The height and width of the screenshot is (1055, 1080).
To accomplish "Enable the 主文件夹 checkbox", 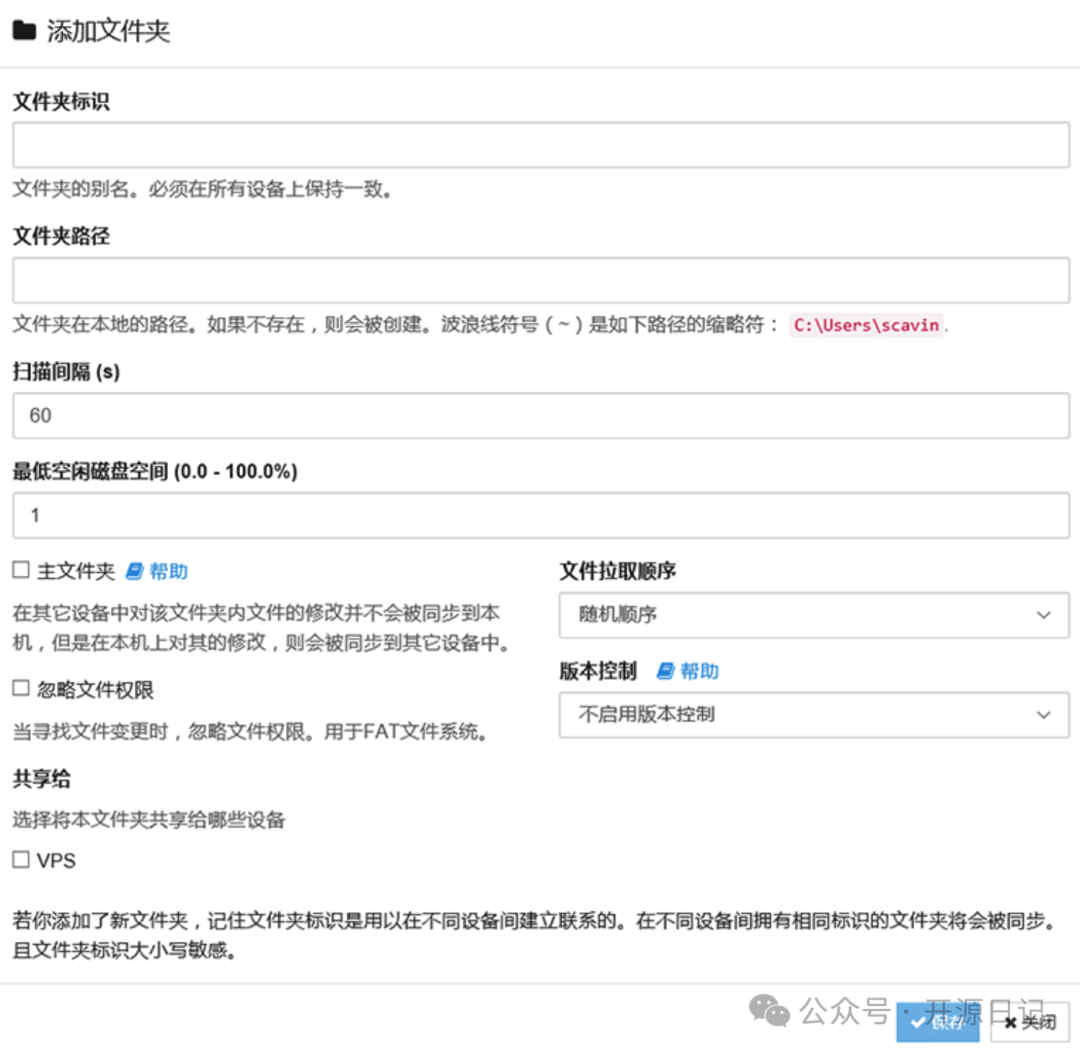I will [21, 570].
